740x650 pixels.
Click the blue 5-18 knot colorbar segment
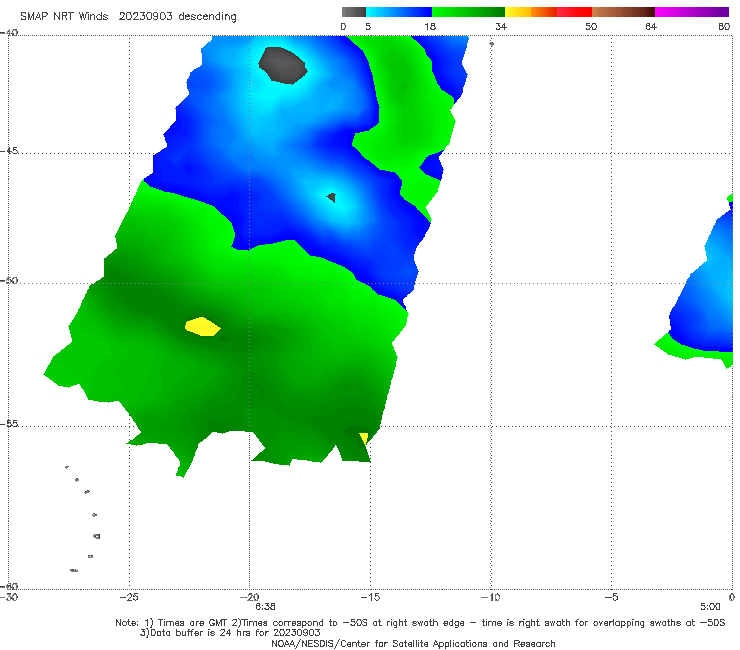tap(399, 12)
